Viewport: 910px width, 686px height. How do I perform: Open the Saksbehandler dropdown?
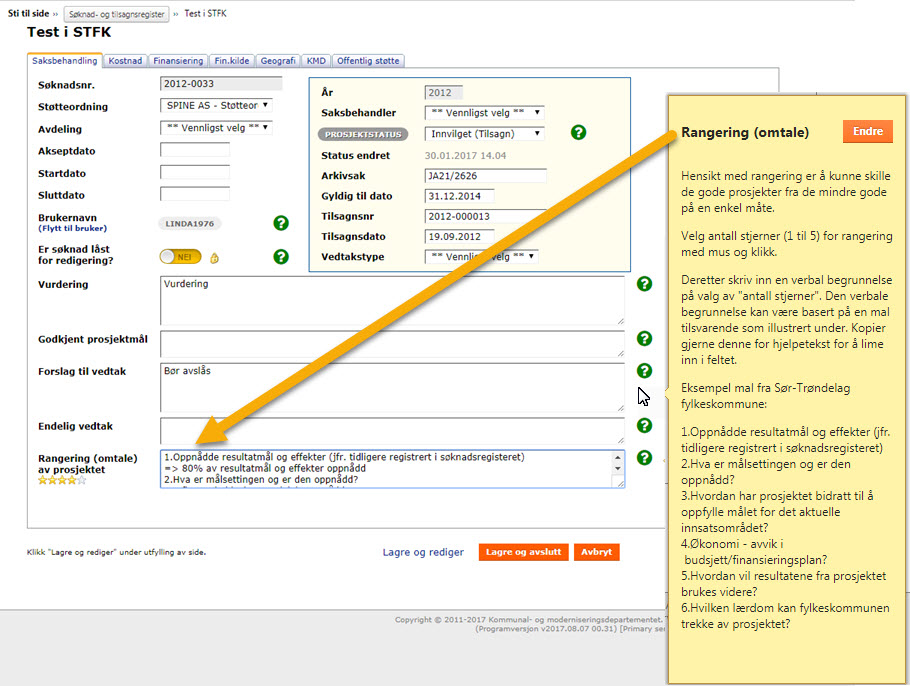[485, 113]
